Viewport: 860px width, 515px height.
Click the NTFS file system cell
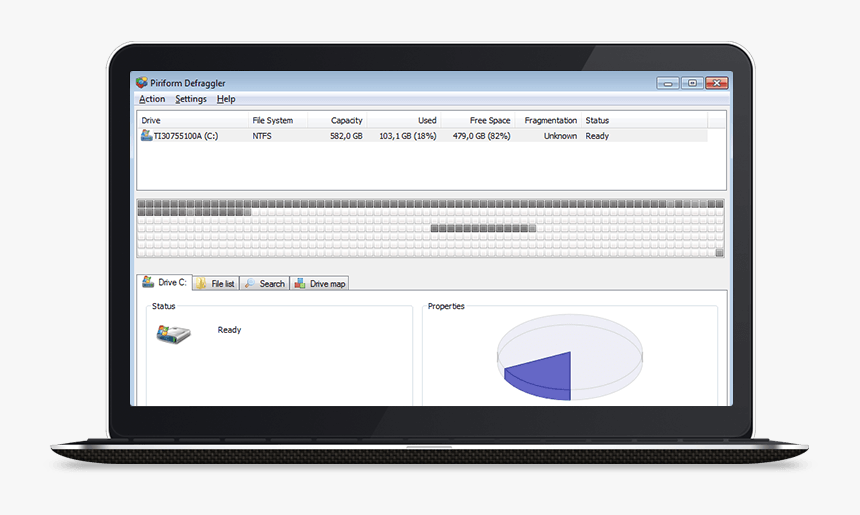(x=262, y=135)
